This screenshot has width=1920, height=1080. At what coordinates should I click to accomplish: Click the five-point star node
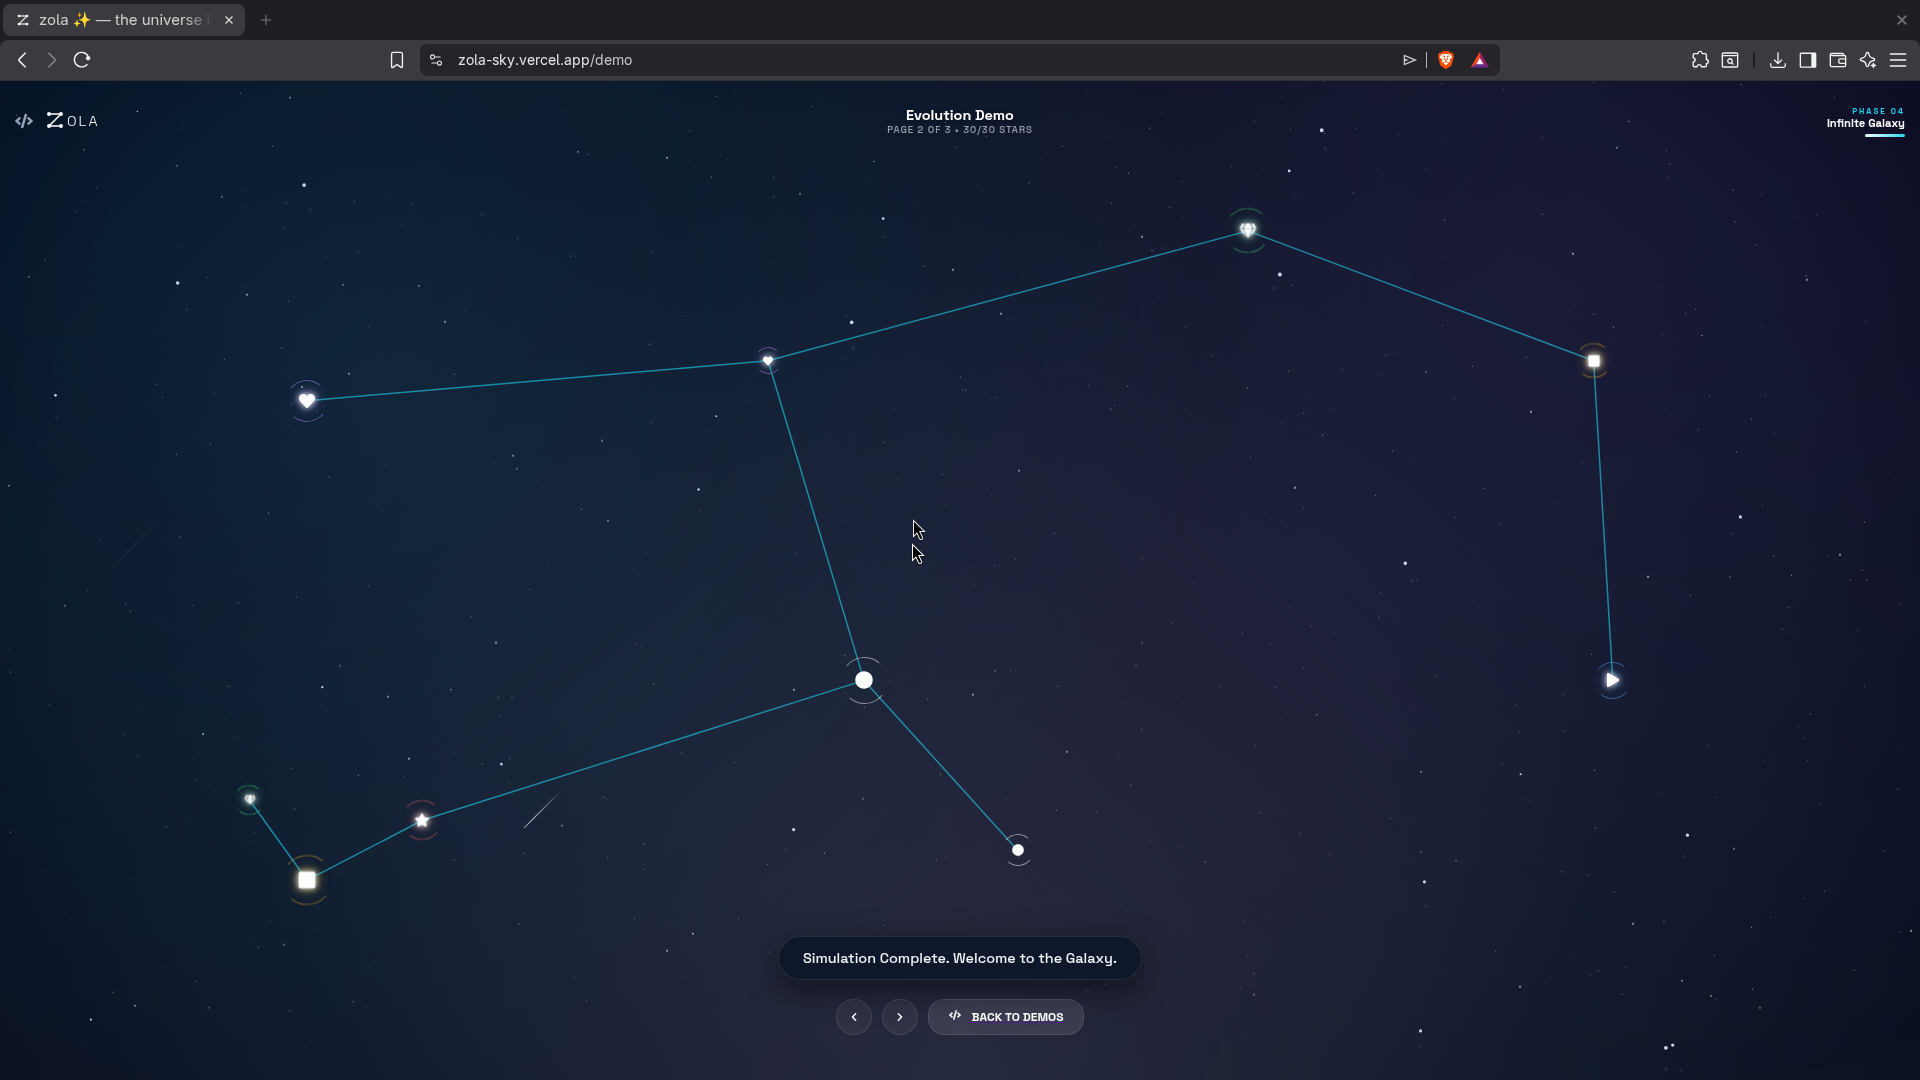click(422, 821)
